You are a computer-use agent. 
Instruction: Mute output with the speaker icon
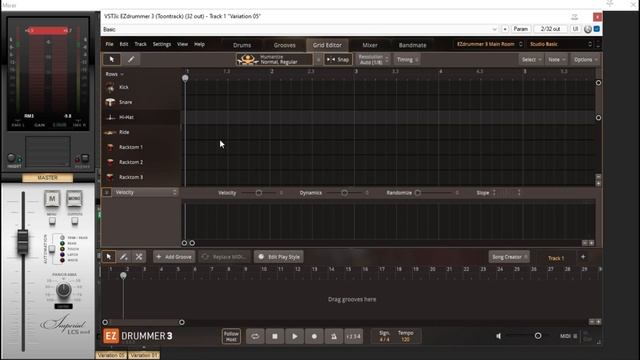[498, 336]
